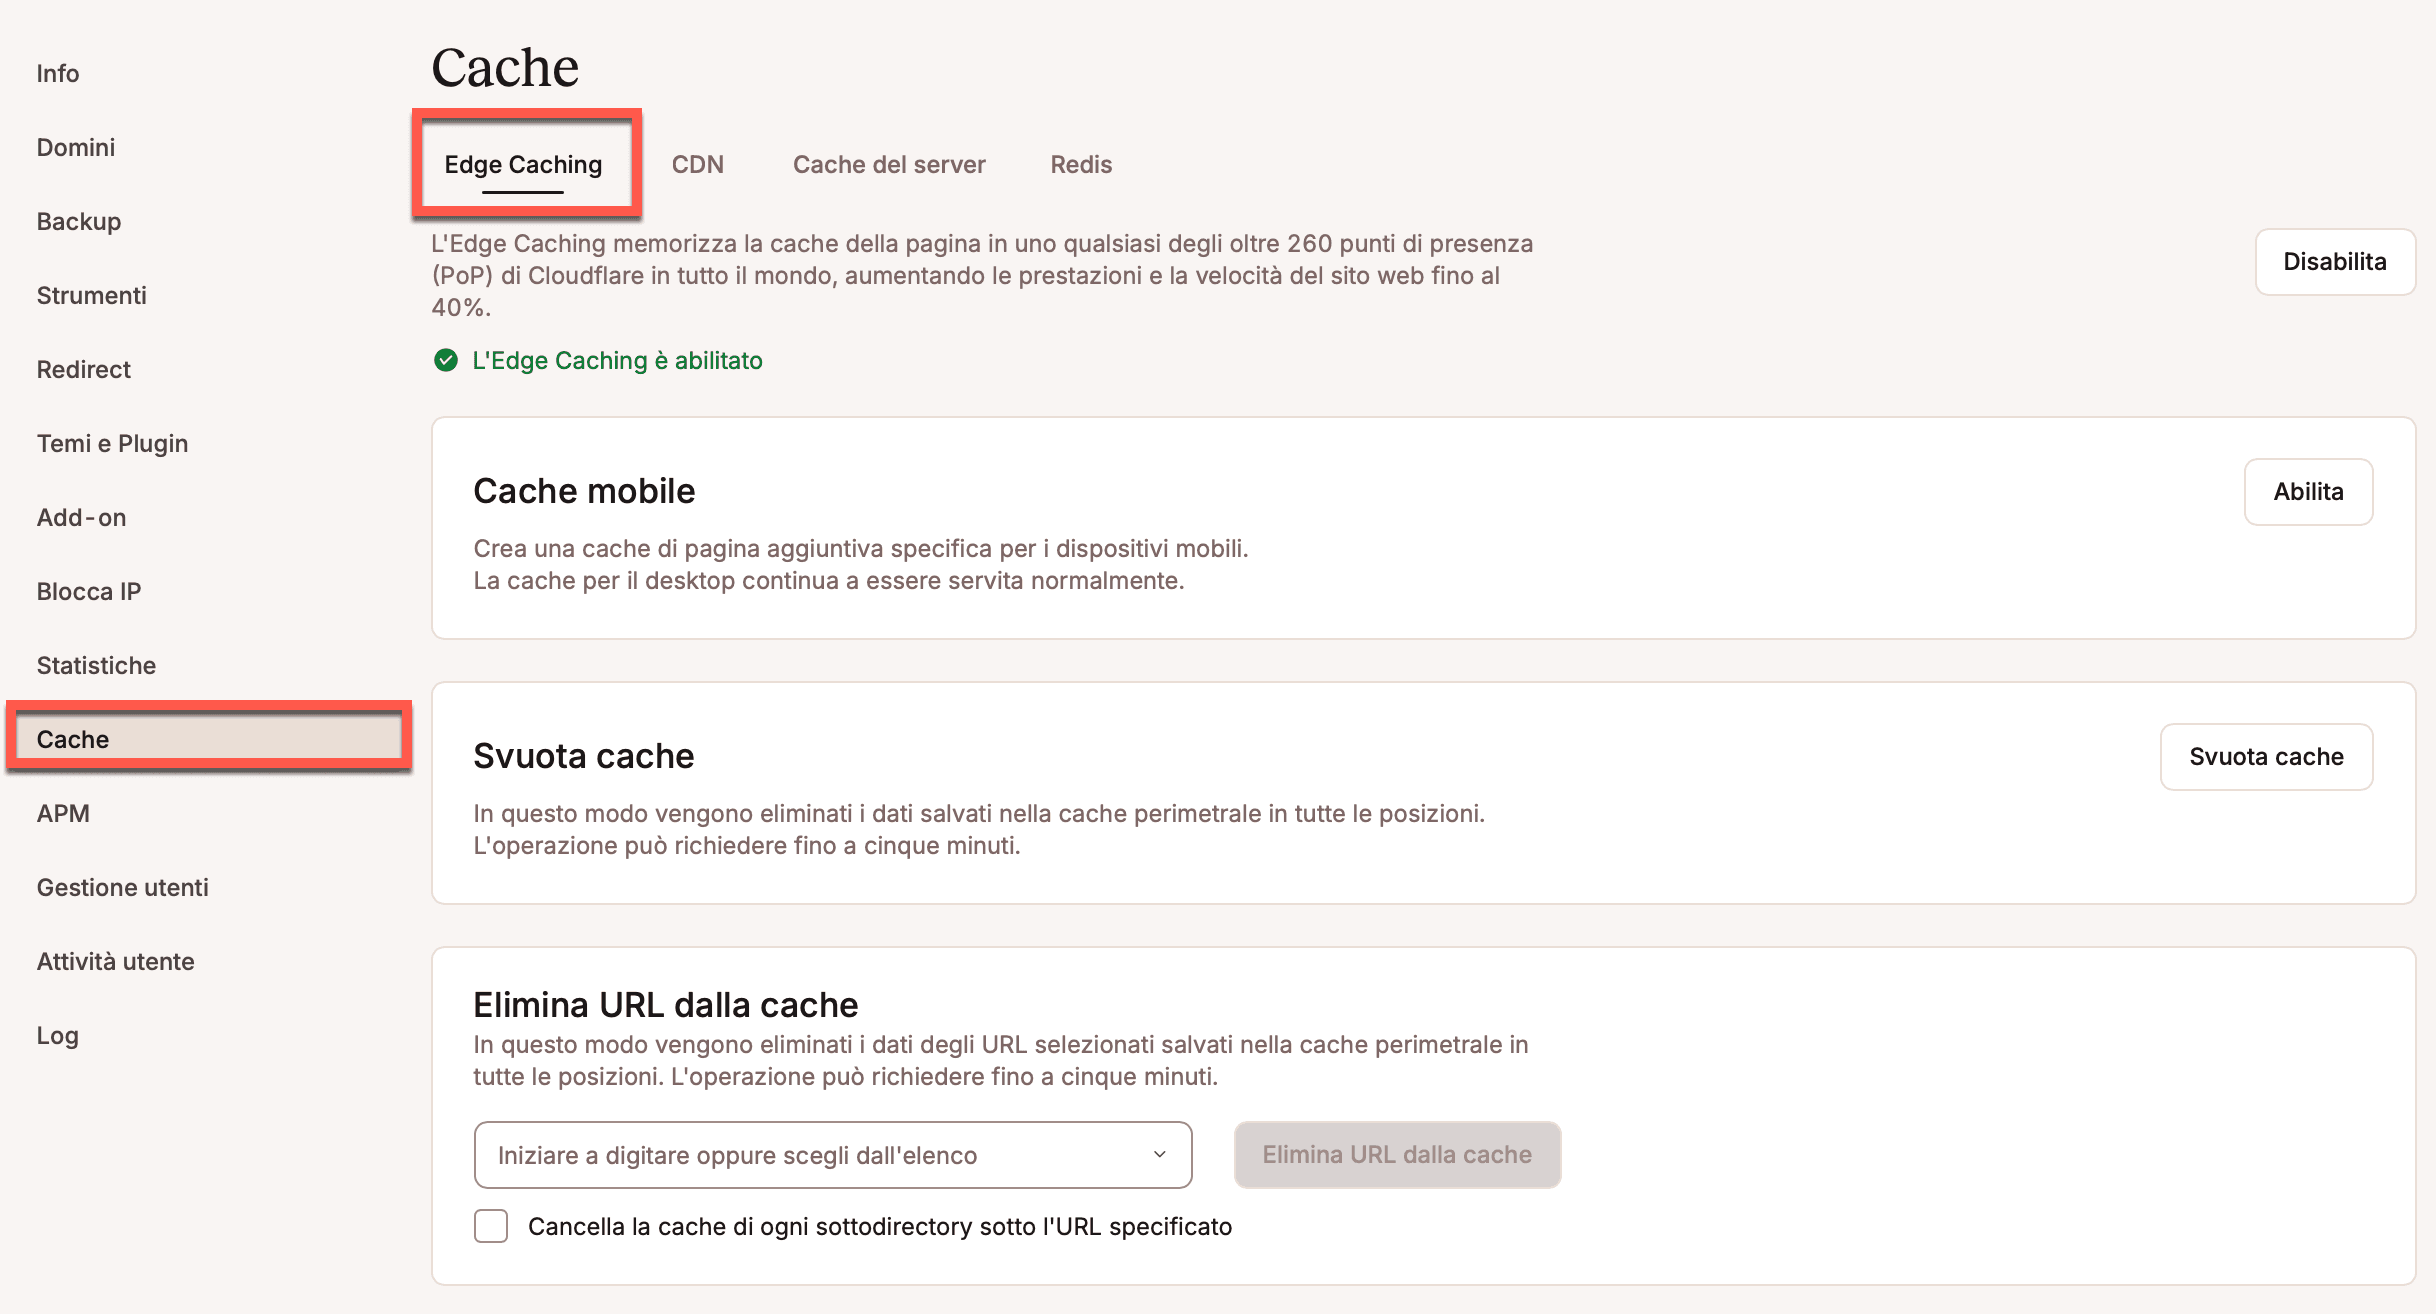Select APM in the sidebar

click(63, 814)
